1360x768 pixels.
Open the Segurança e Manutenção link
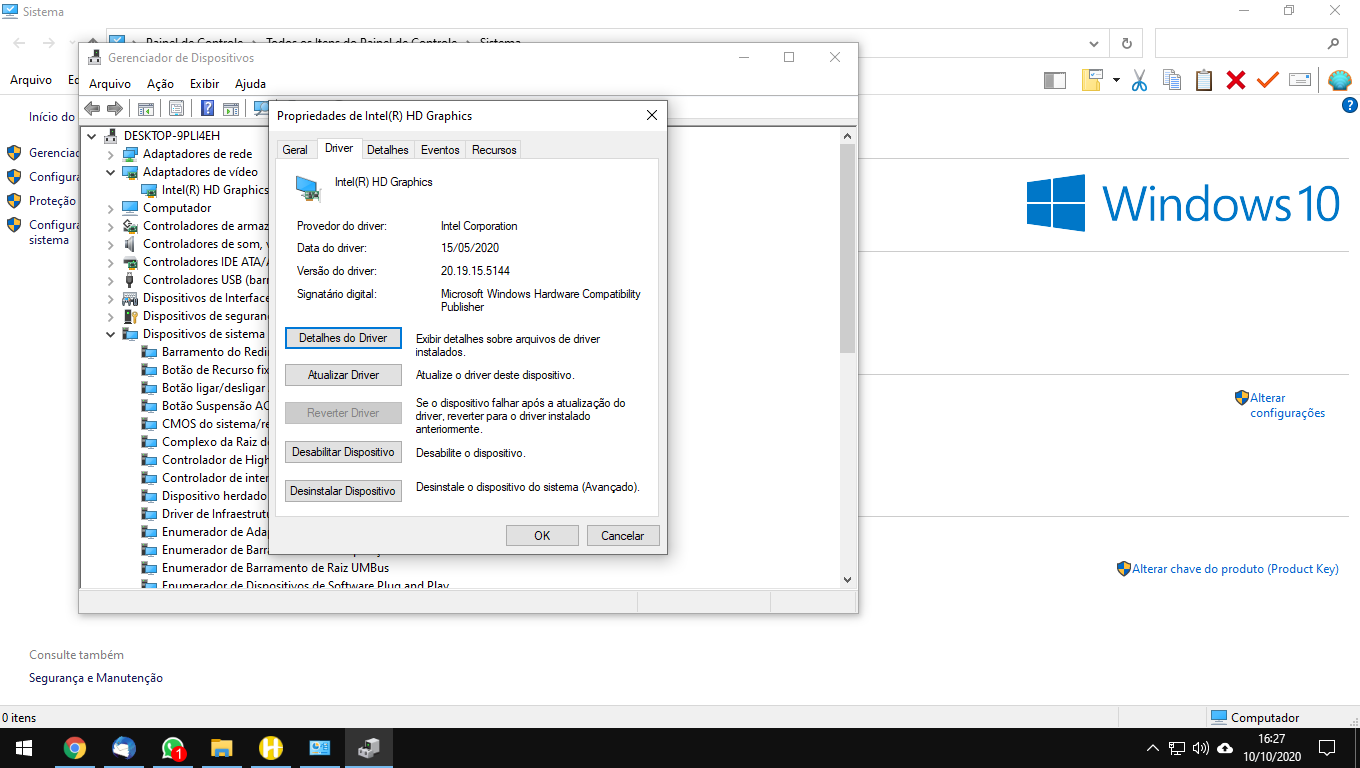coord(96,678)
